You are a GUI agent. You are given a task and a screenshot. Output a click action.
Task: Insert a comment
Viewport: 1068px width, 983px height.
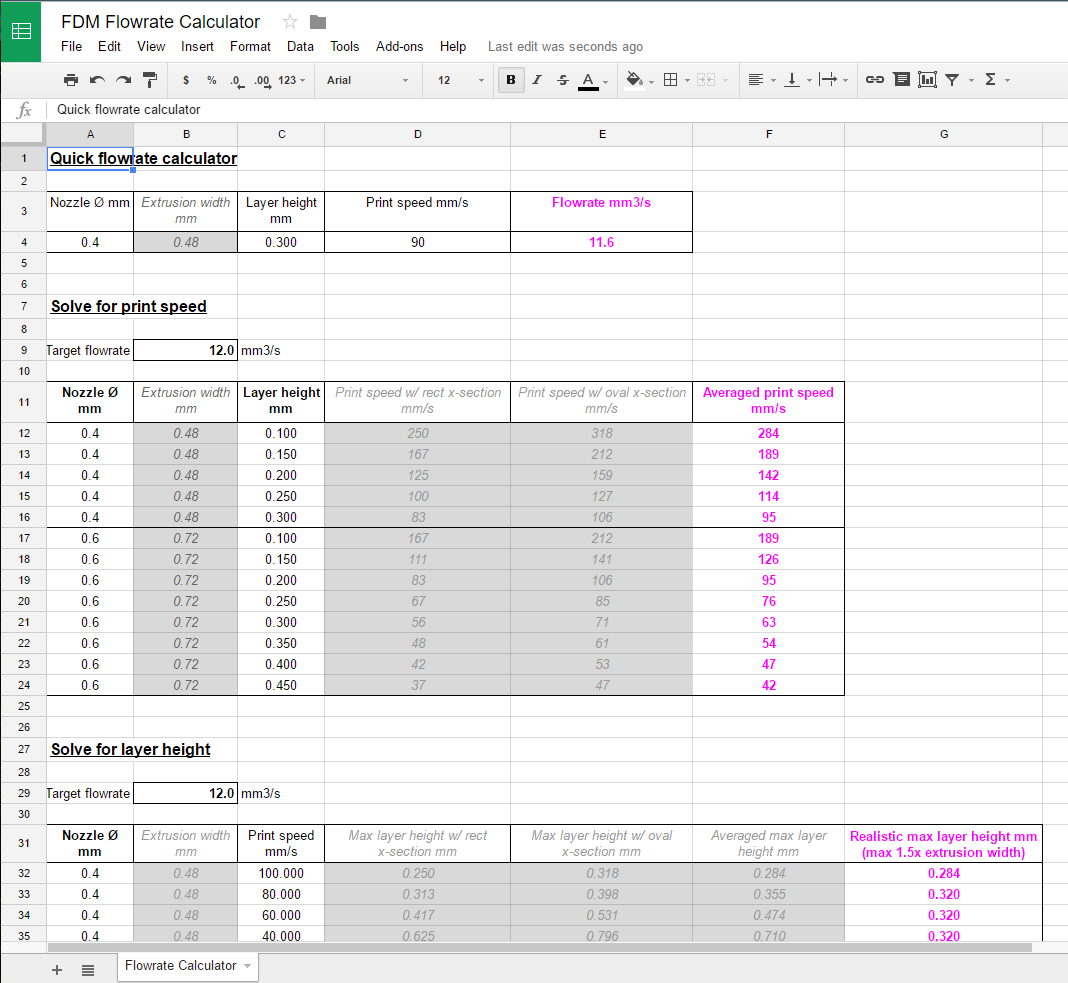click(x=901, y=80)
